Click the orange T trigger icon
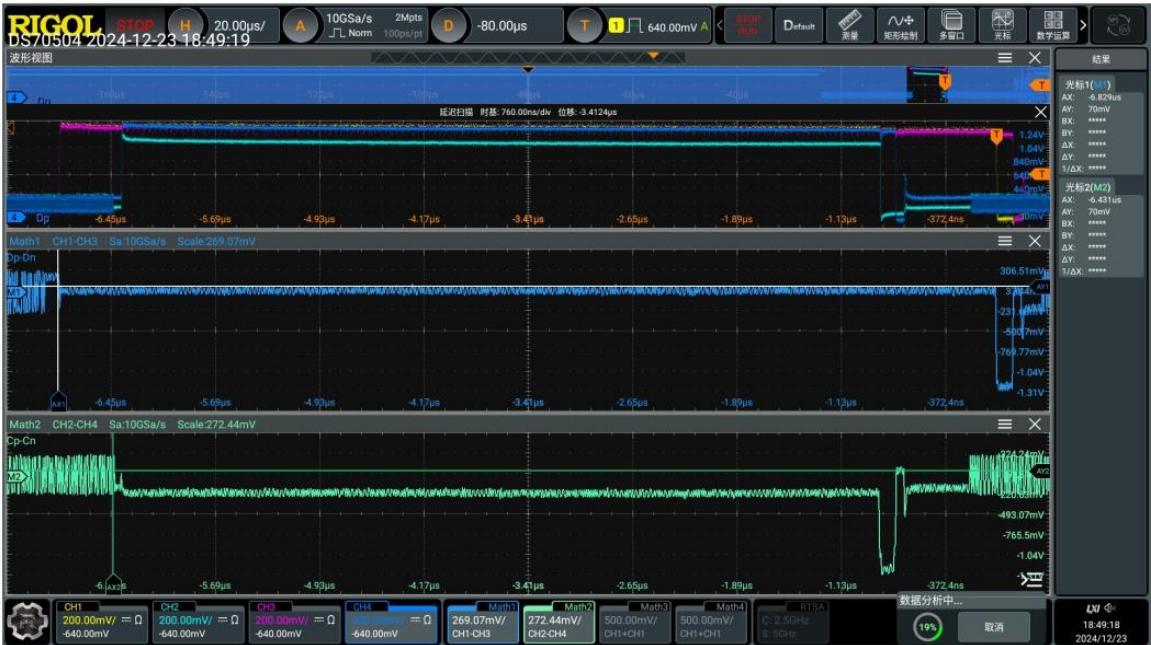This screenshot has height=645, width=1151. 584,26
